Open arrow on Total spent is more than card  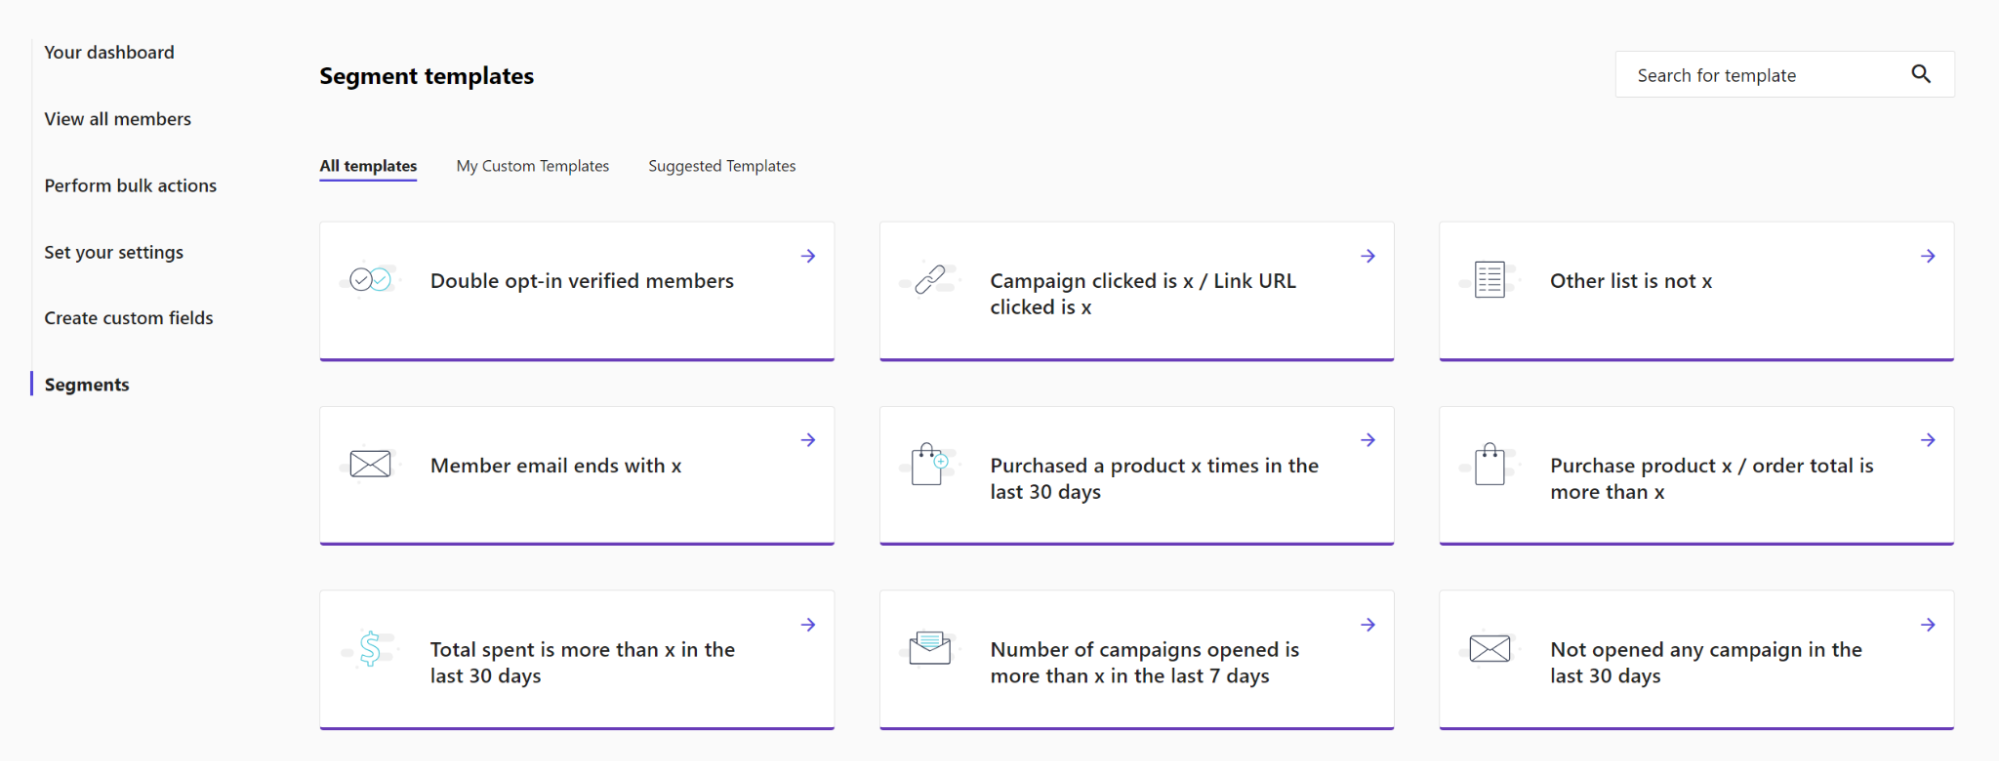[808, 625]
